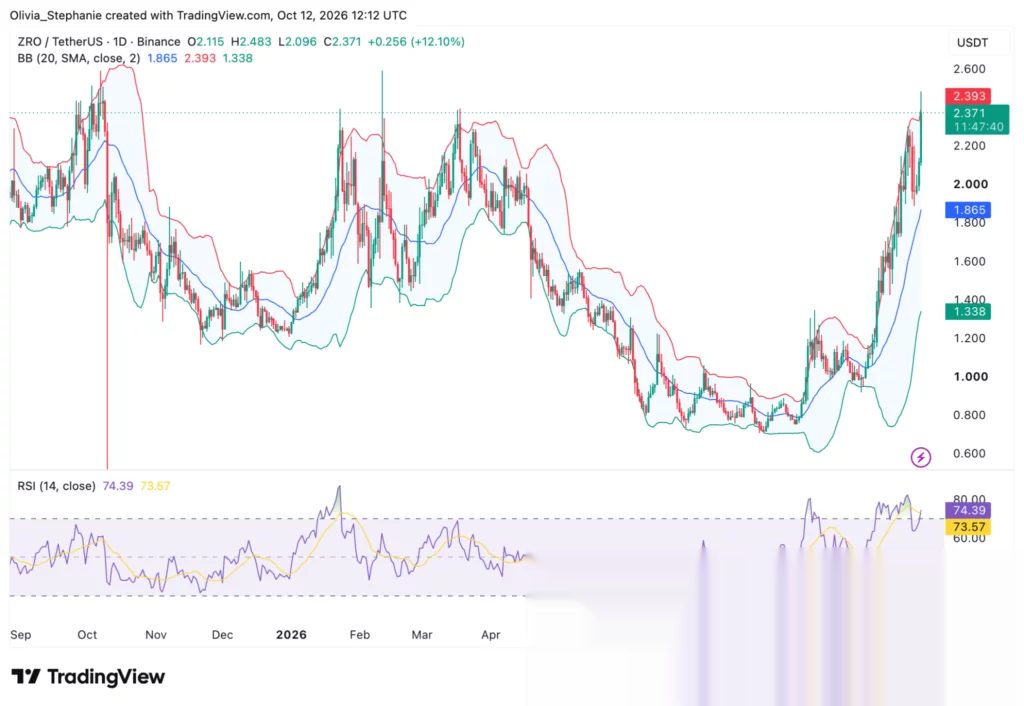Click the Dec label on time axis
Screen dimensions: 1024x706
click(x=222, y=635)
